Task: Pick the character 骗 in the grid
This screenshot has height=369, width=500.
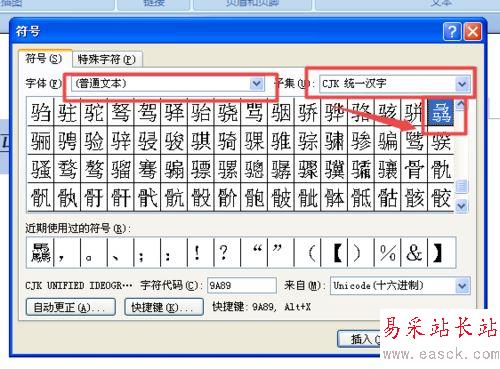Action: pyautogui.click(x=387, y=140)
